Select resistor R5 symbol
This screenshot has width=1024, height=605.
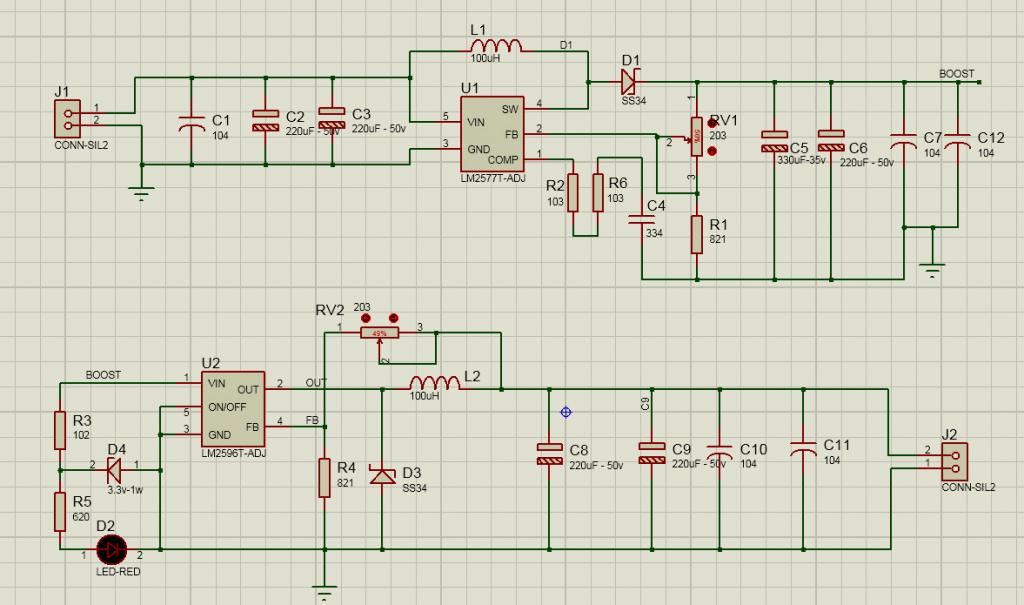(x=60, y=512)
